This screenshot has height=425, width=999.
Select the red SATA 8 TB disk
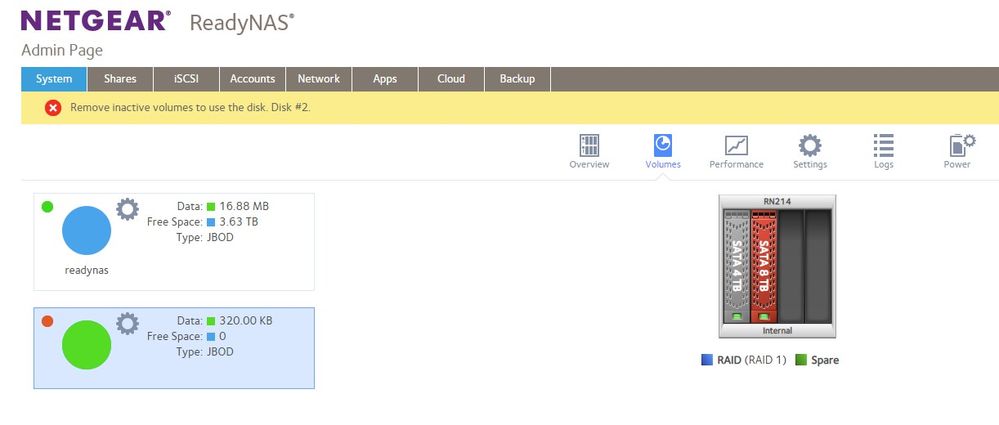coord(764,266)
